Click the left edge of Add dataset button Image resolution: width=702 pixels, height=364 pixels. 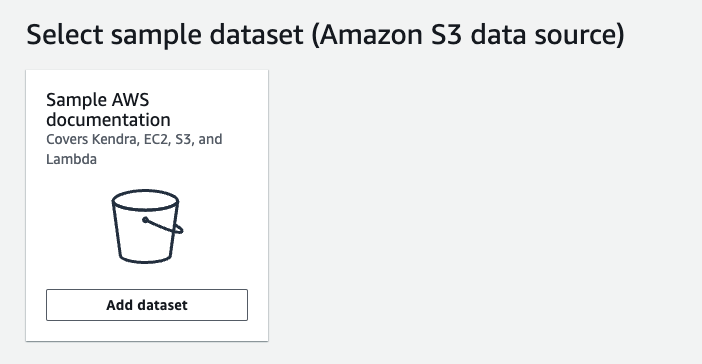[x=48, y=305]
